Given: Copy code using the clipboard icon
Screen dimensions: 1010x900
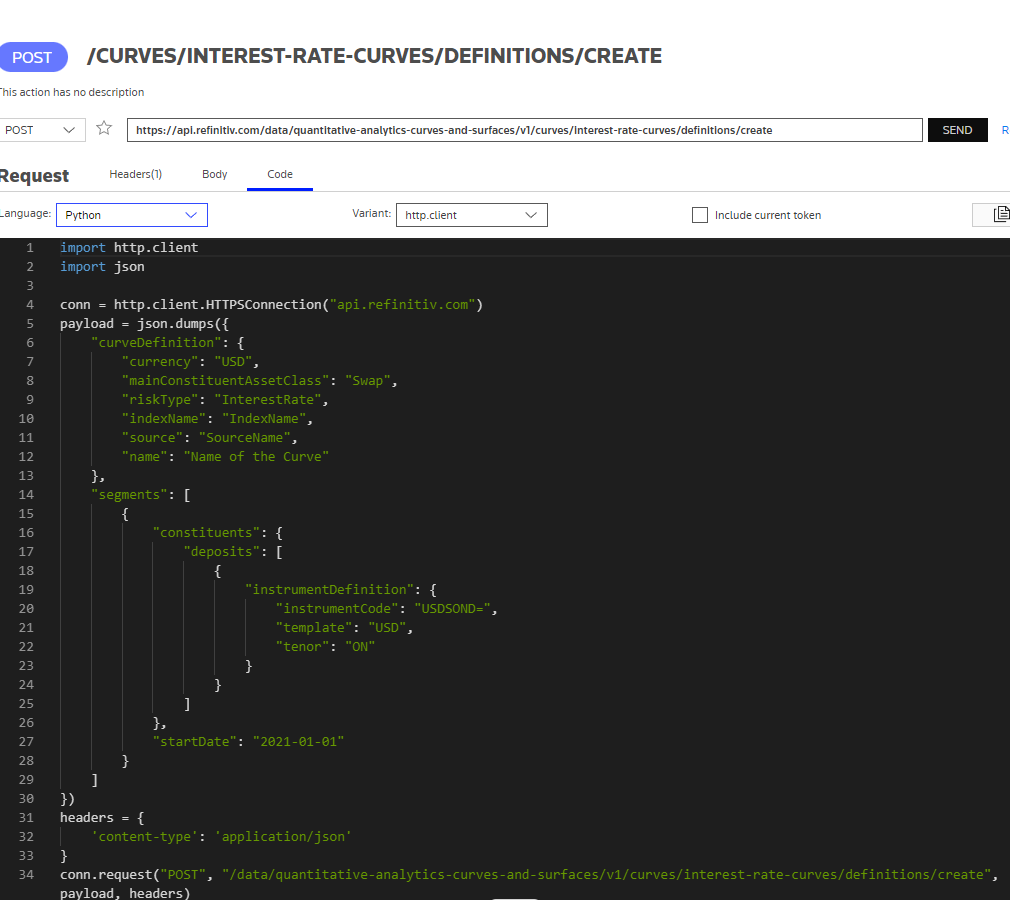Looking at the screenshot, I should [x=1001, y=215].
